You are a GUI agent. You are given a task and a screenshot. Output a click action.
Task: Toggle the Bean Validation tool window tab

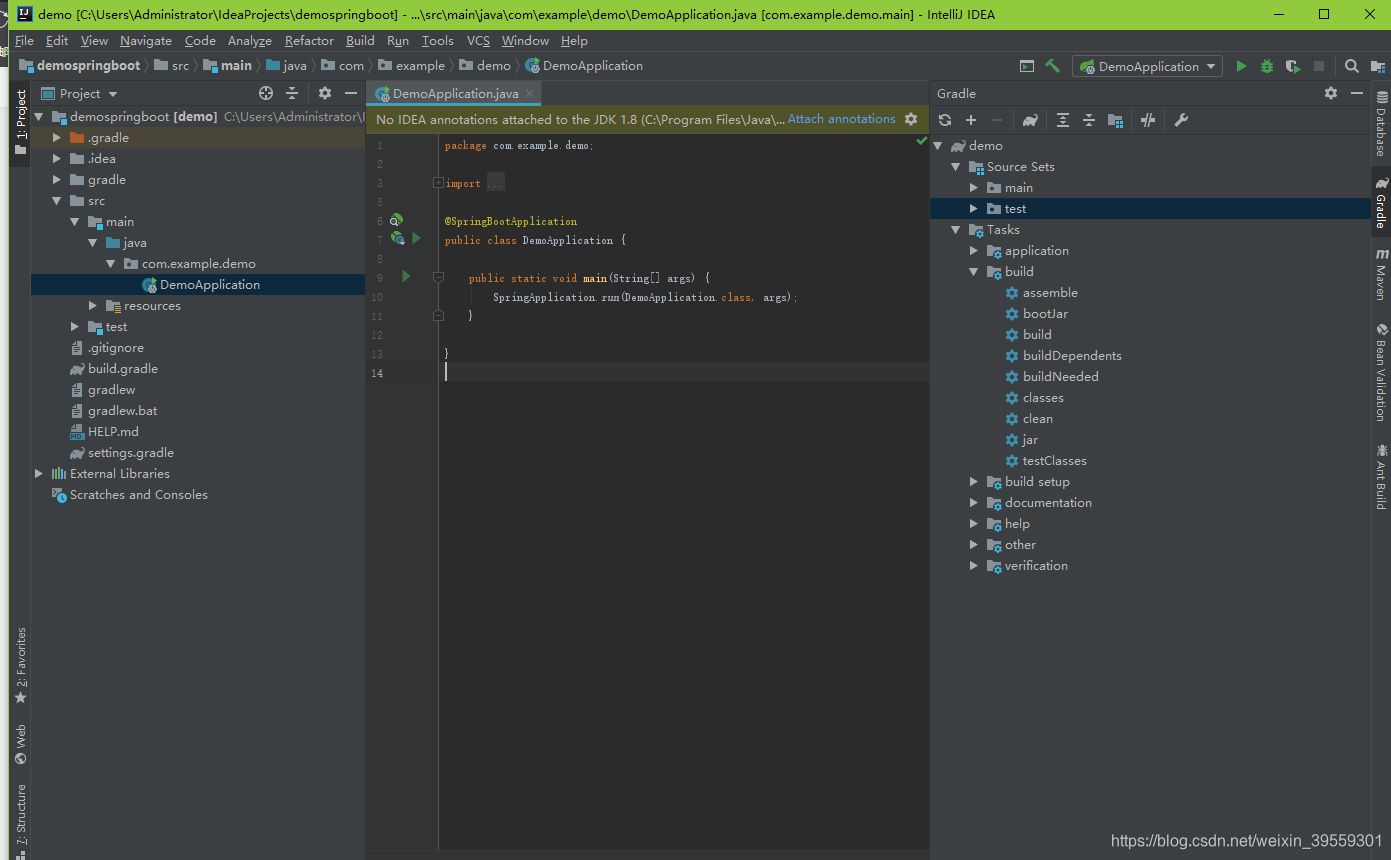click(x=1381, y=372)
